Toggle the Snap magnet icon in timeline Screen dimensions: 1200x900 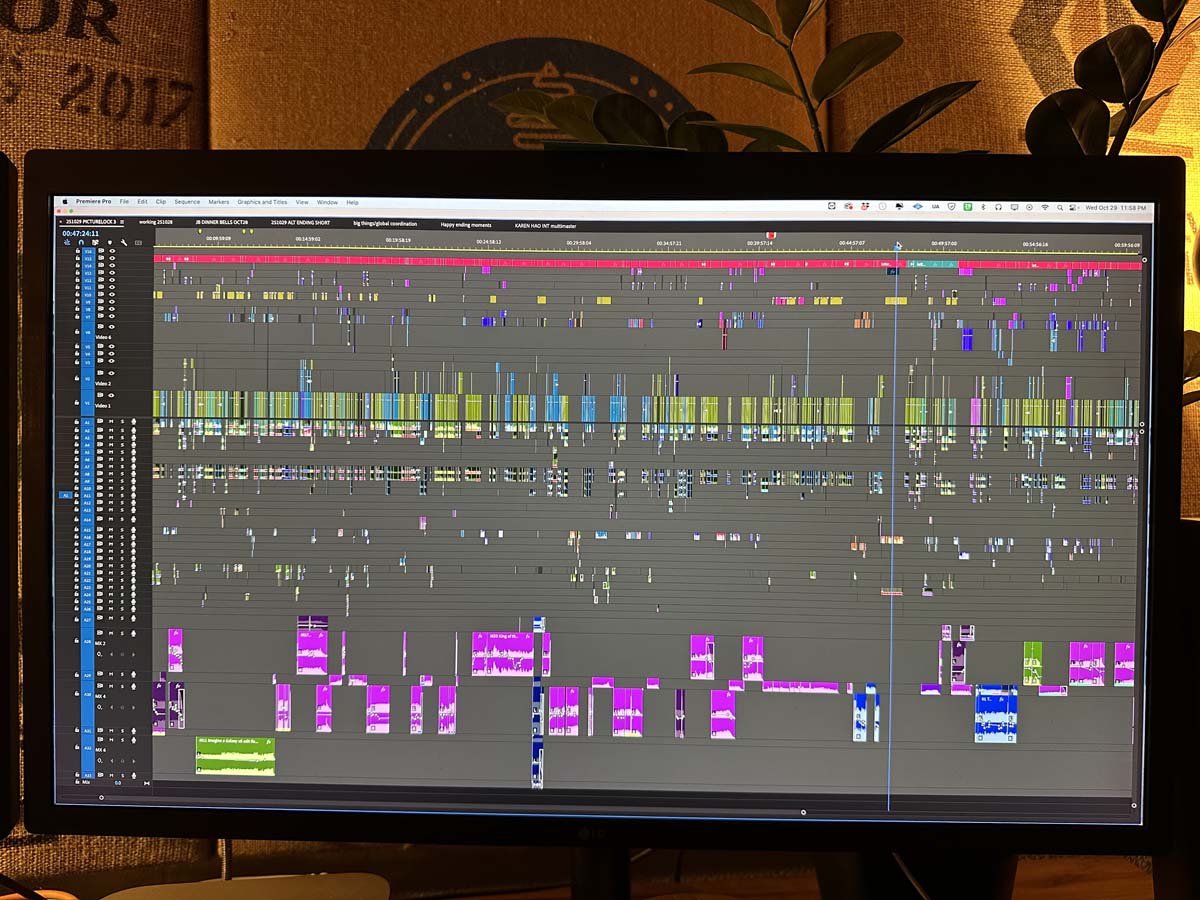pyautogui.click(x=81, y=242)
